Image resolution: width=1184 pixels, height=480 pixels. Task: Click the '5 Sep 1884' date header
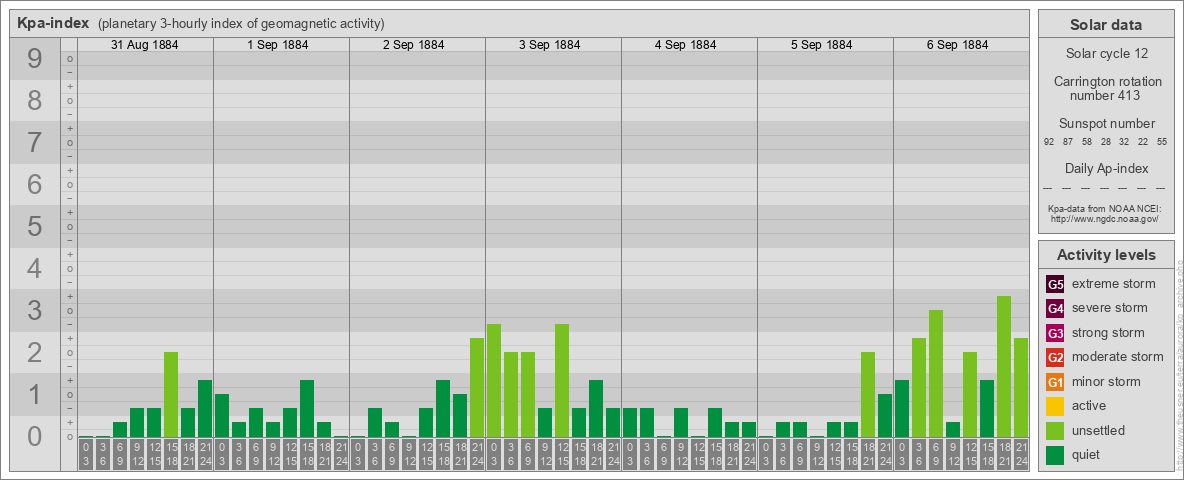pyautogui.click(x=822, y=45)
